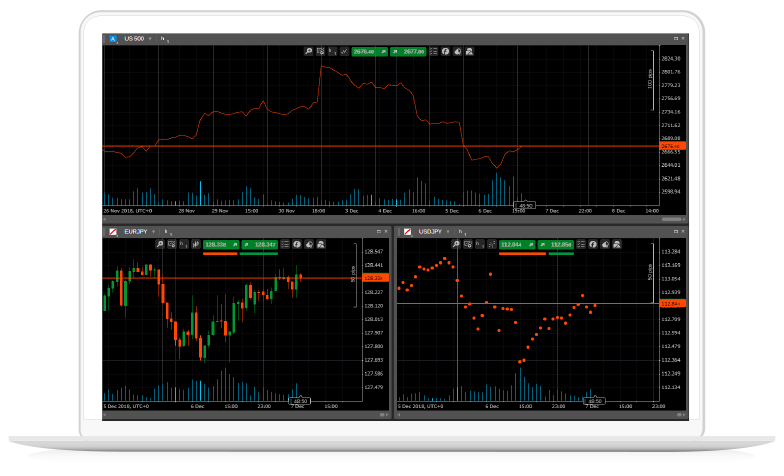Take a chartshot of the EURJPY chart

(321, 244)
